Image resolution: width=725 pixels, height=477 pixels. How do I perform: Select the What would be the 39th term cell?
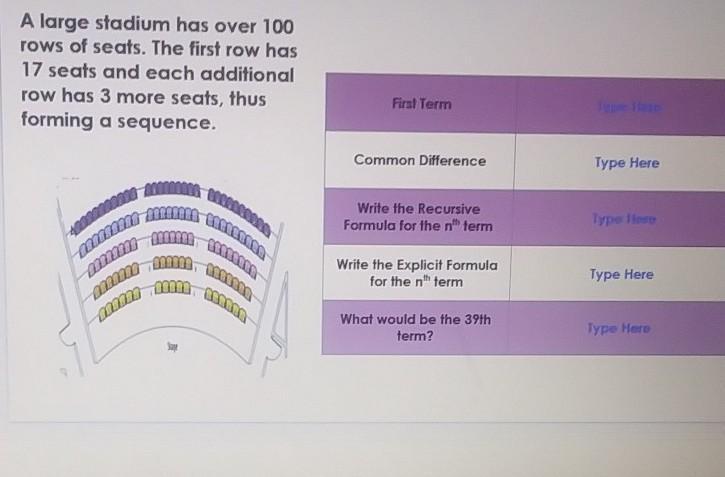coord(415,327)
